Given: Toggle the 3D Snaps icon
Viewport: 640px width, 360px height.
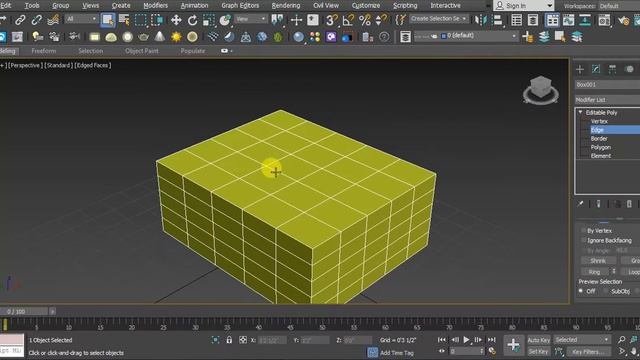Looking at the screenshot, I should [331, 20].
